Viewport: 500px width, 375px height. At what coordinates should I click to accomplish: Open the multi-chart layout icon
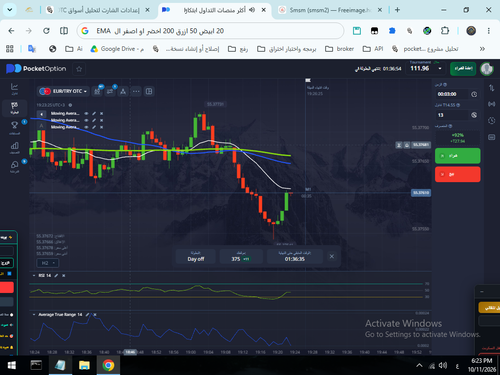click(x=149, y=91)
